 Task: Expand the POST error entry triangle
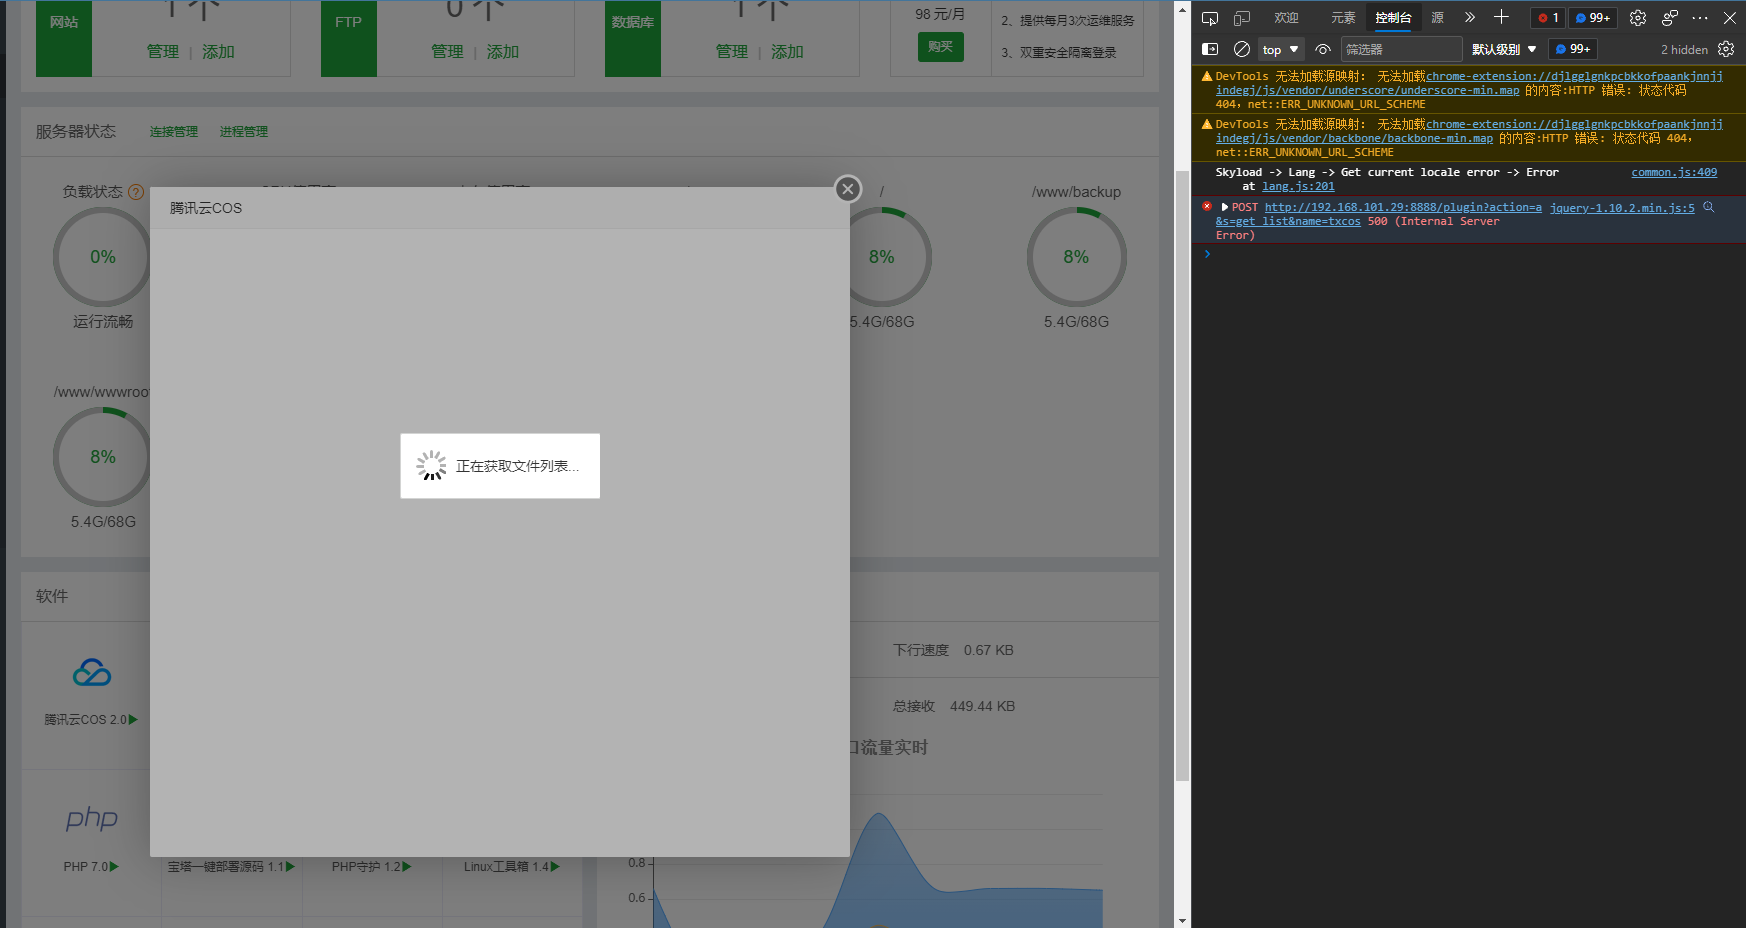click(x=1225, y=207)
